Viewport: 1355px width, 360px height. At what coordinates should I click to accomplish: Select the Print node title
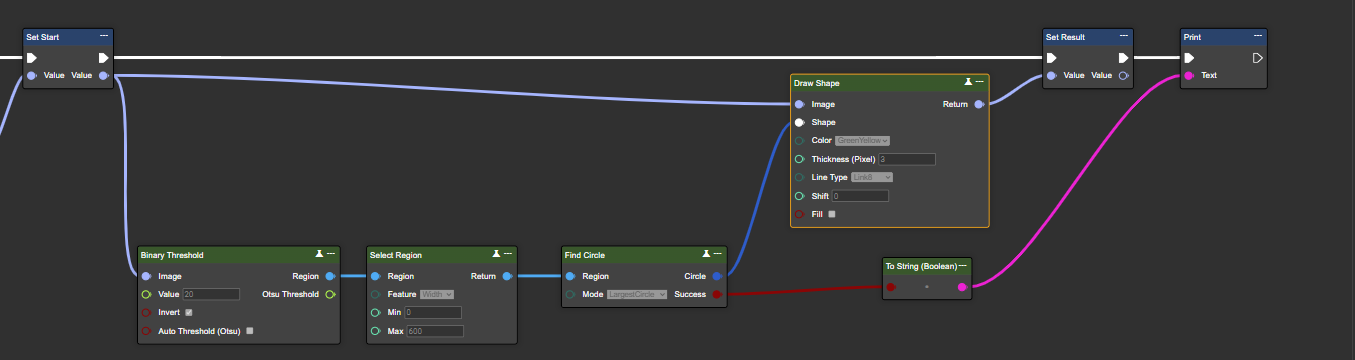pyautogui.click(x=1192, y=37)
